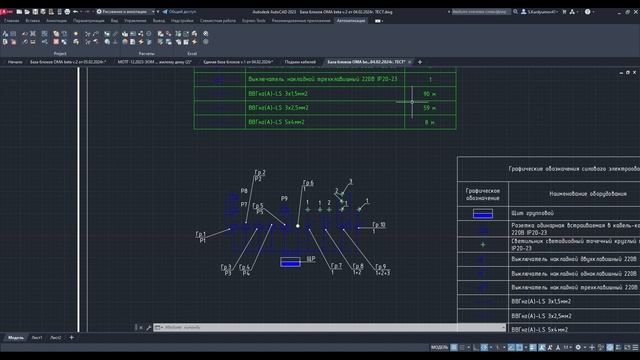Click into the command line input field
The height and width of the screenshot is (360, 640).
click(329, 327)
